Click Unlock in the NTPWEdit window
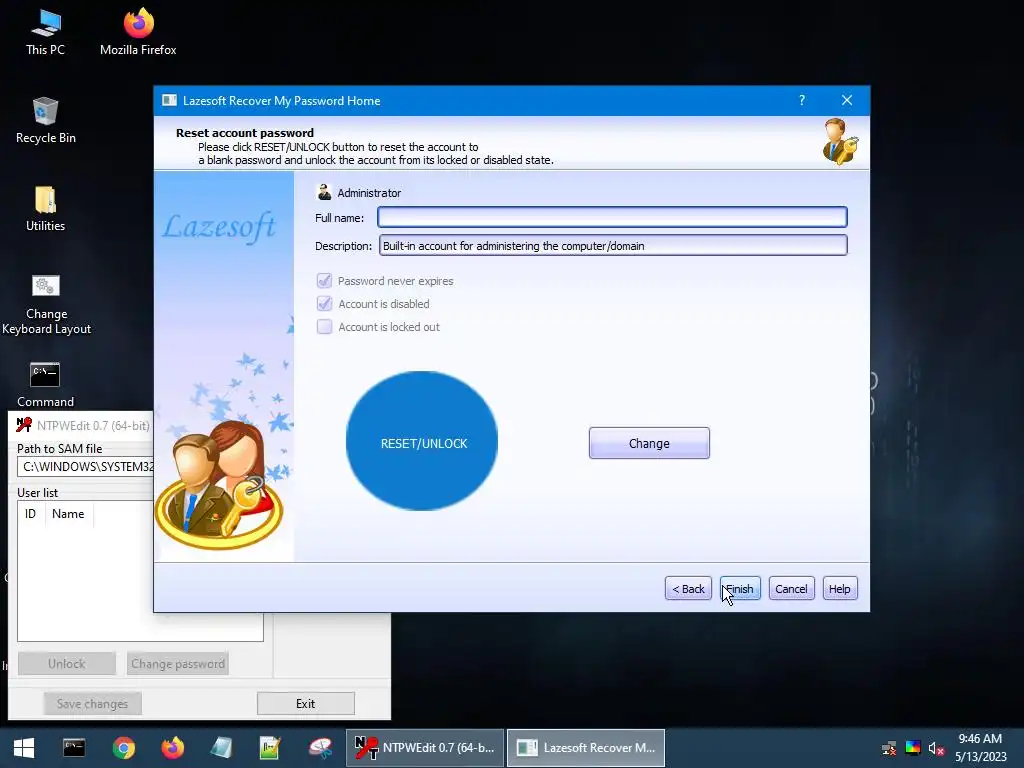The height and width of the screenshot is (768, 1024). pyautogui.click(x=67, y=664)
